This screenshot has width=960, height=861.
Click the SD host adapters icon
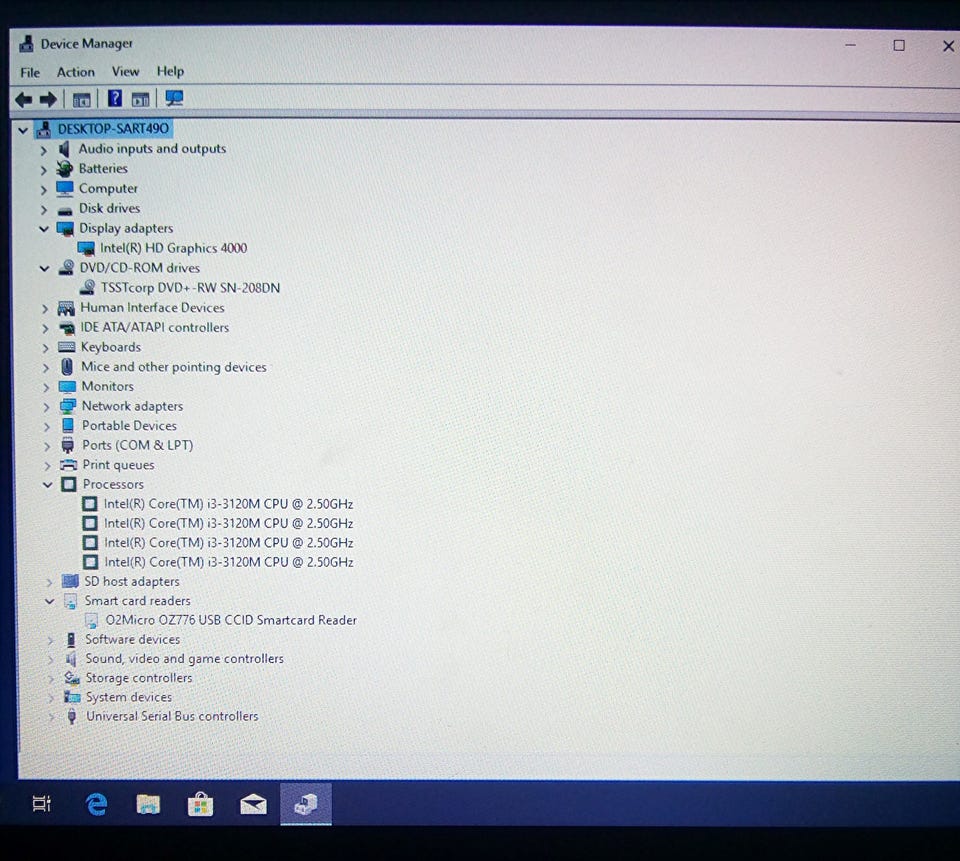click(70, 581)
